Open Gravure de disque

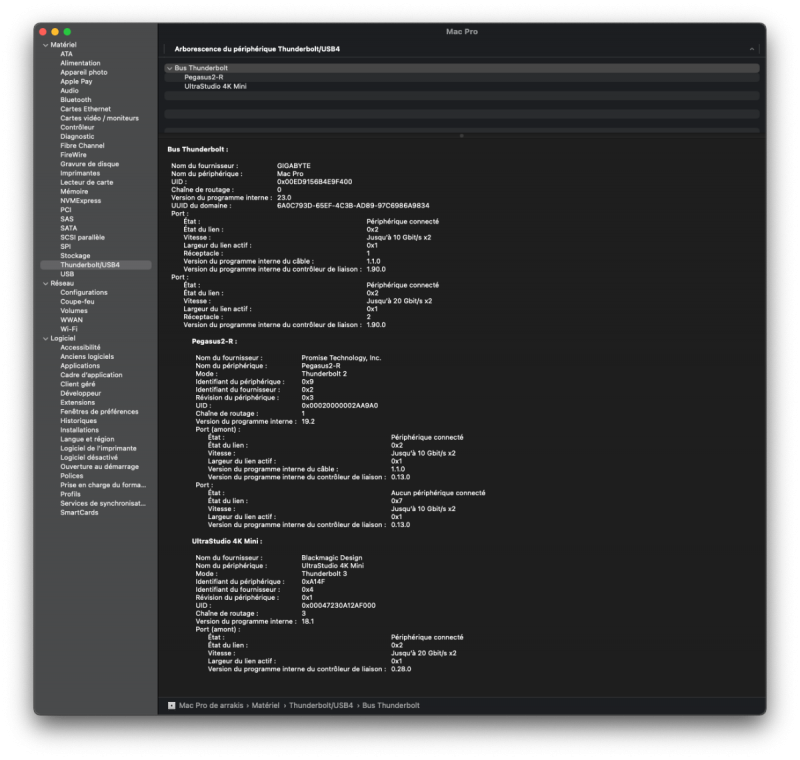click(89, 164)
